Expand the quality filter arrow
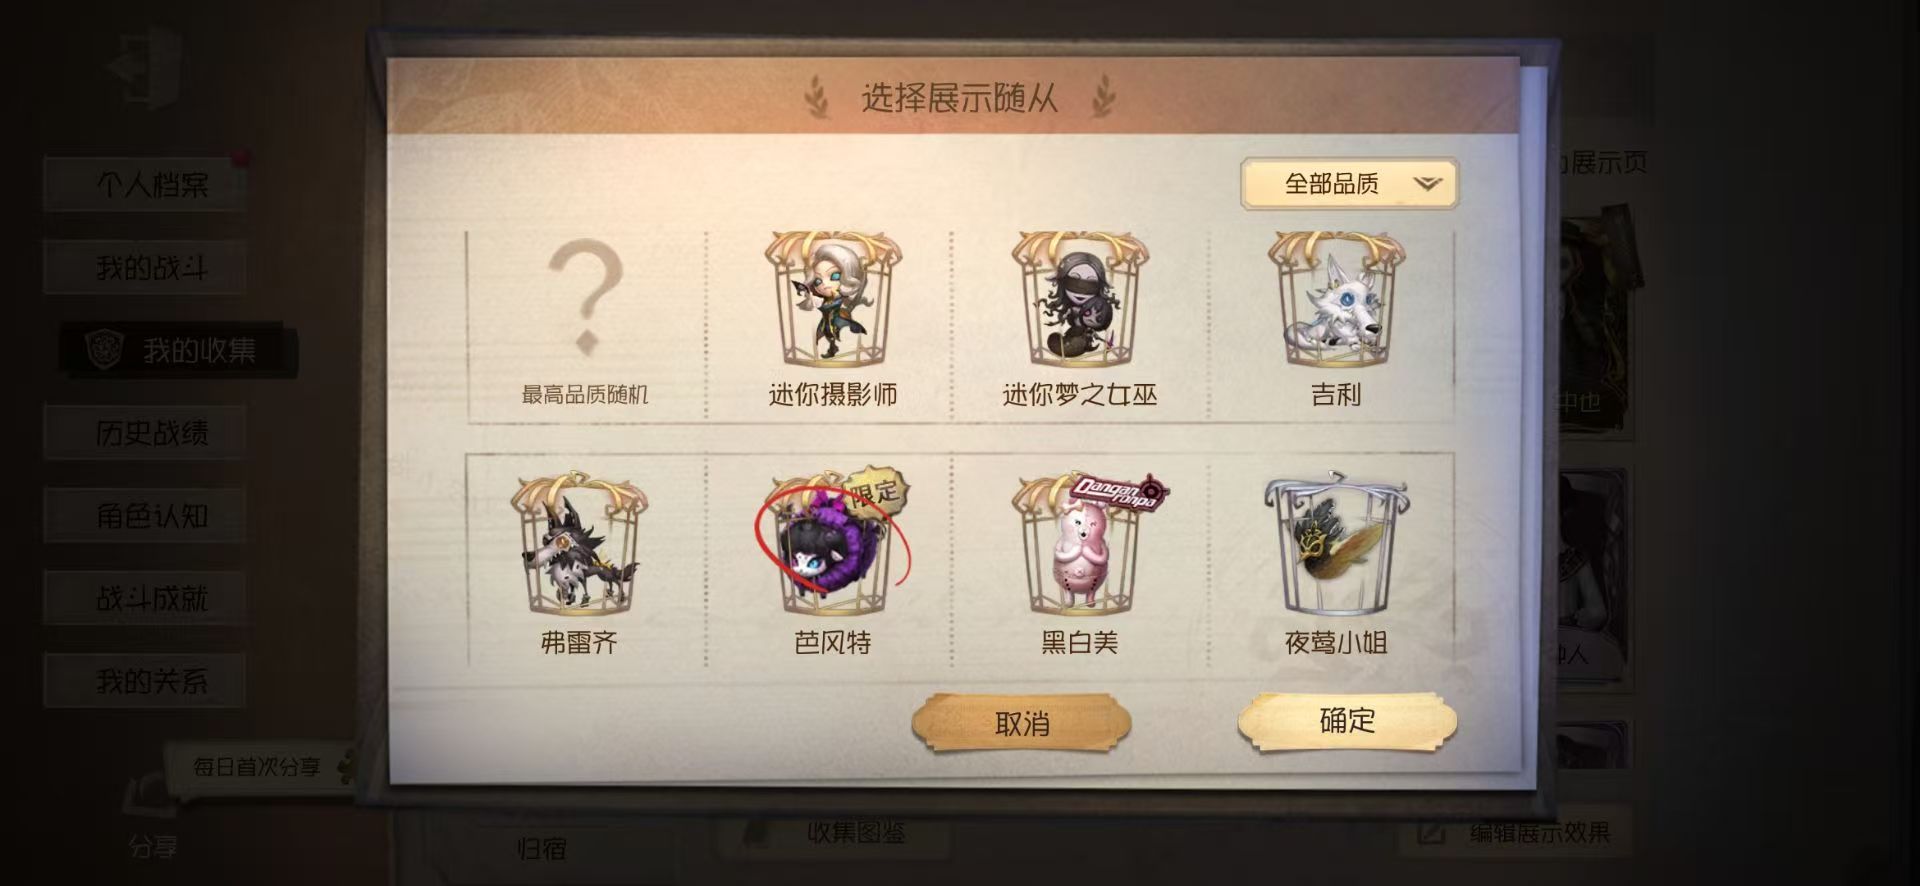 coord(1428,184)
